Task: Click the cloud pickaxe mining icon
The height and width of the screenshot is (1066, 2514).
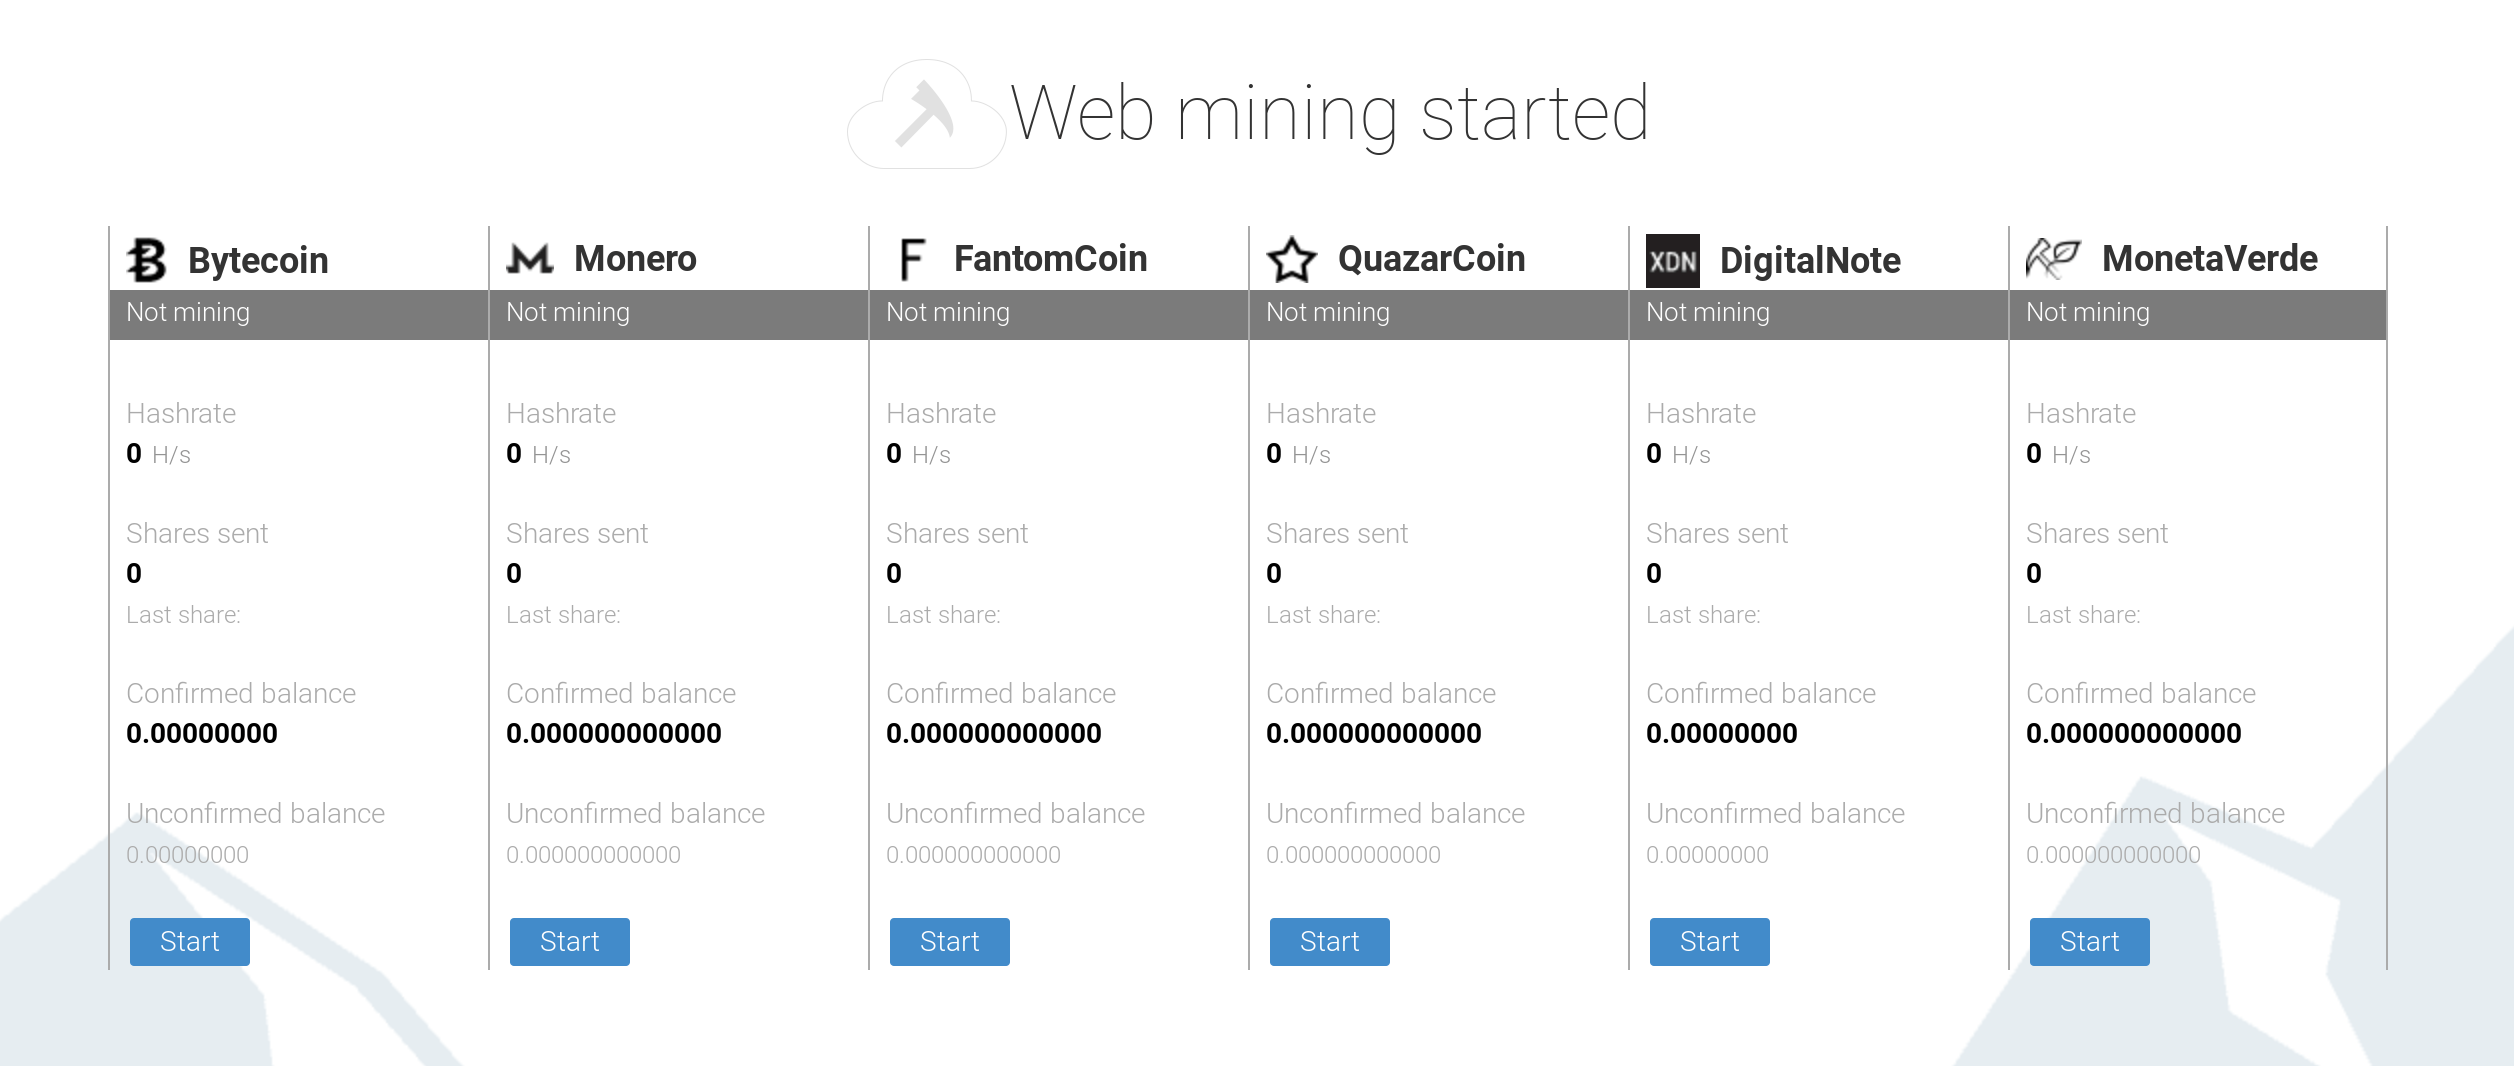Action: click(926, 114)
